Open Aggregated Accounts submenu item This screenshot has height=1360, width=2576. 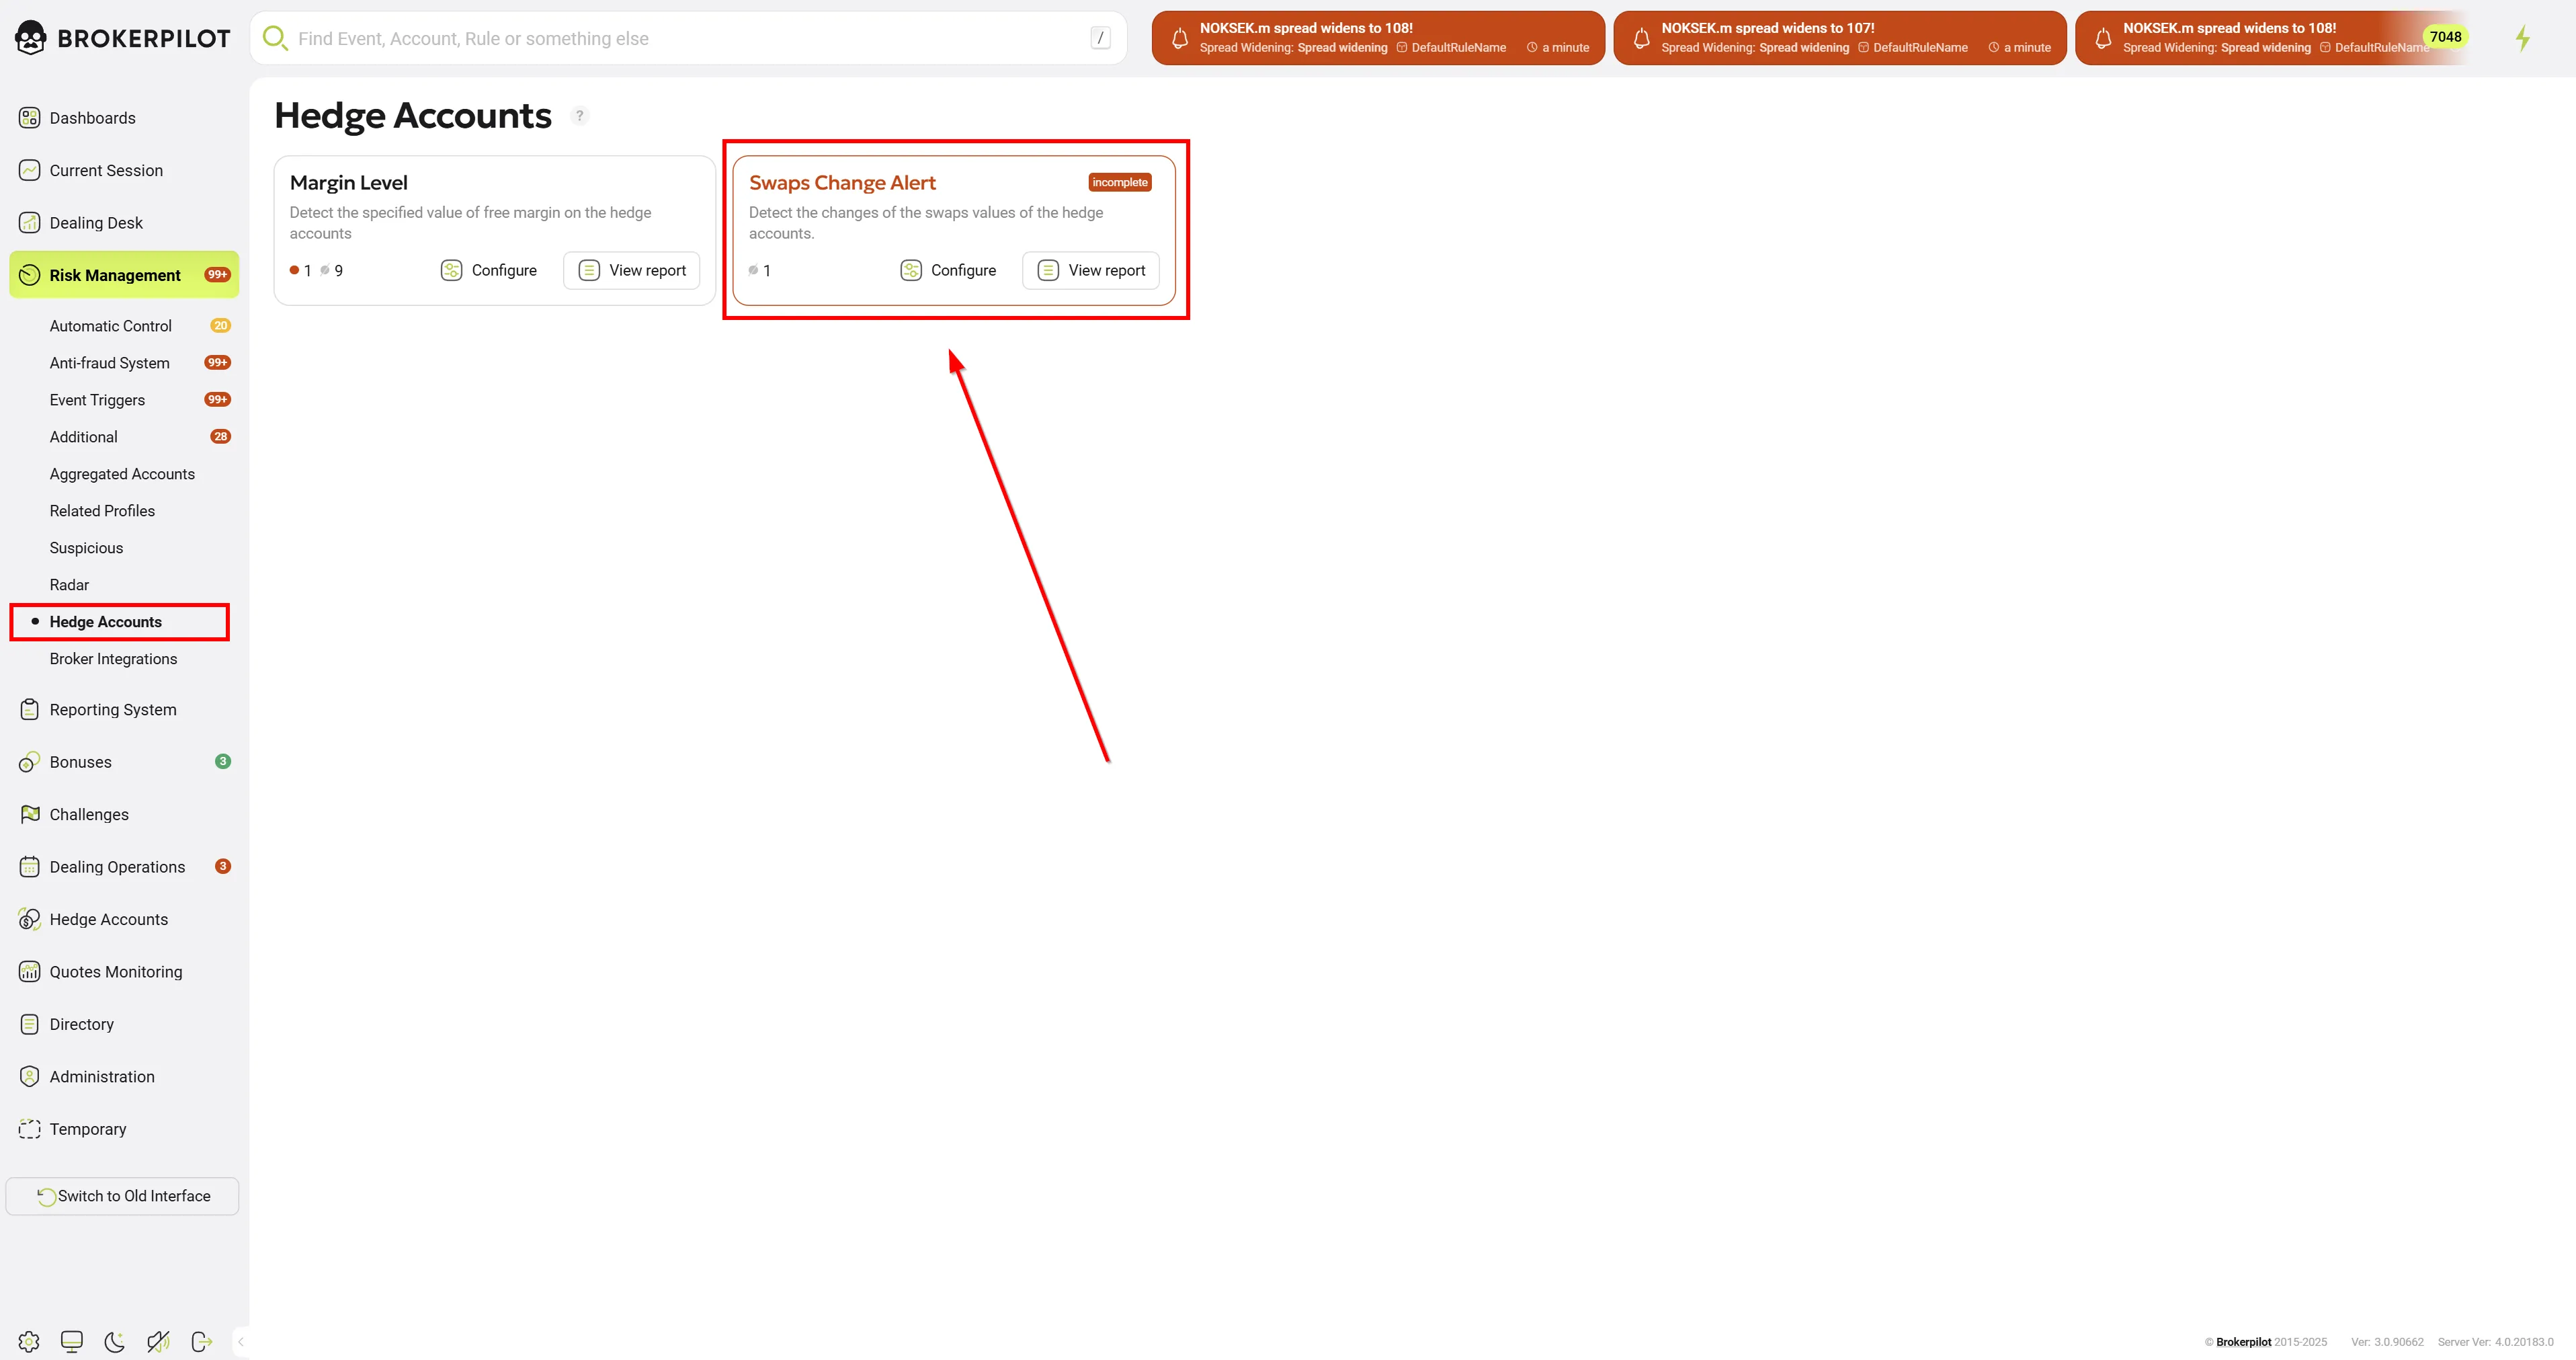(x=122, y=474)
